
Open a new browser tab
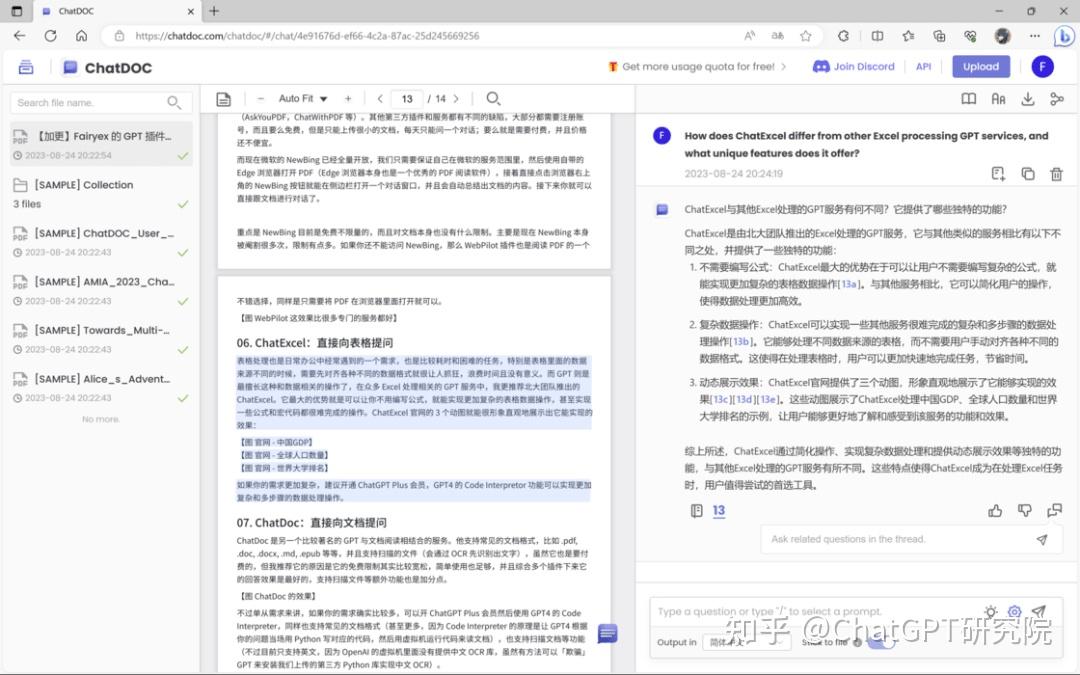coord(214,11)
